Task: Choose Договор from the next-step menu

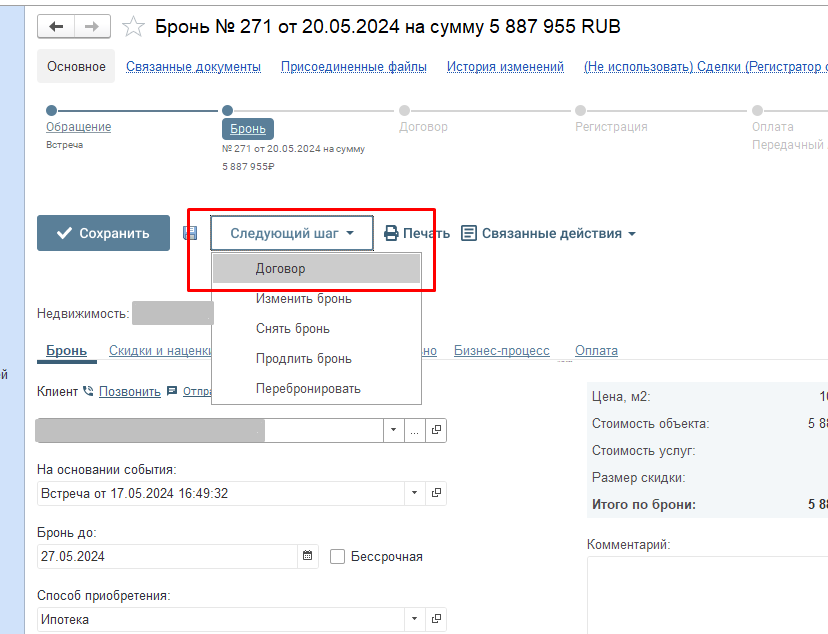Action: click(281, 269)
